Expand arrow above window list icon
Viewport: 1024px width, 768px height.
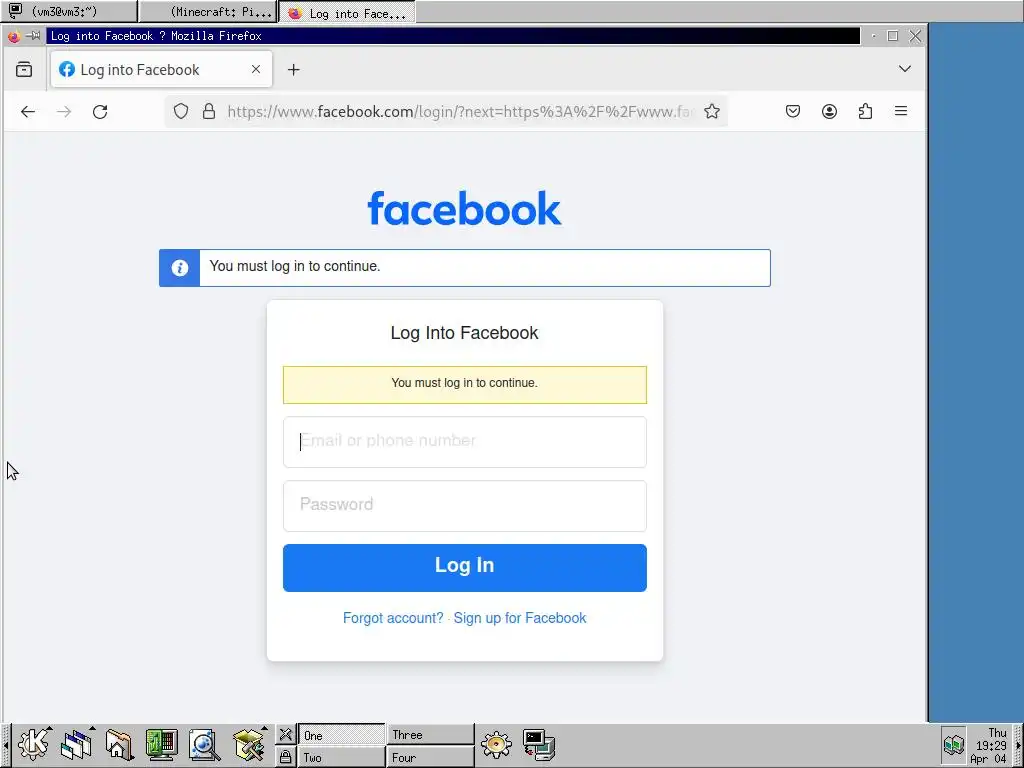[x=93, y=728]
